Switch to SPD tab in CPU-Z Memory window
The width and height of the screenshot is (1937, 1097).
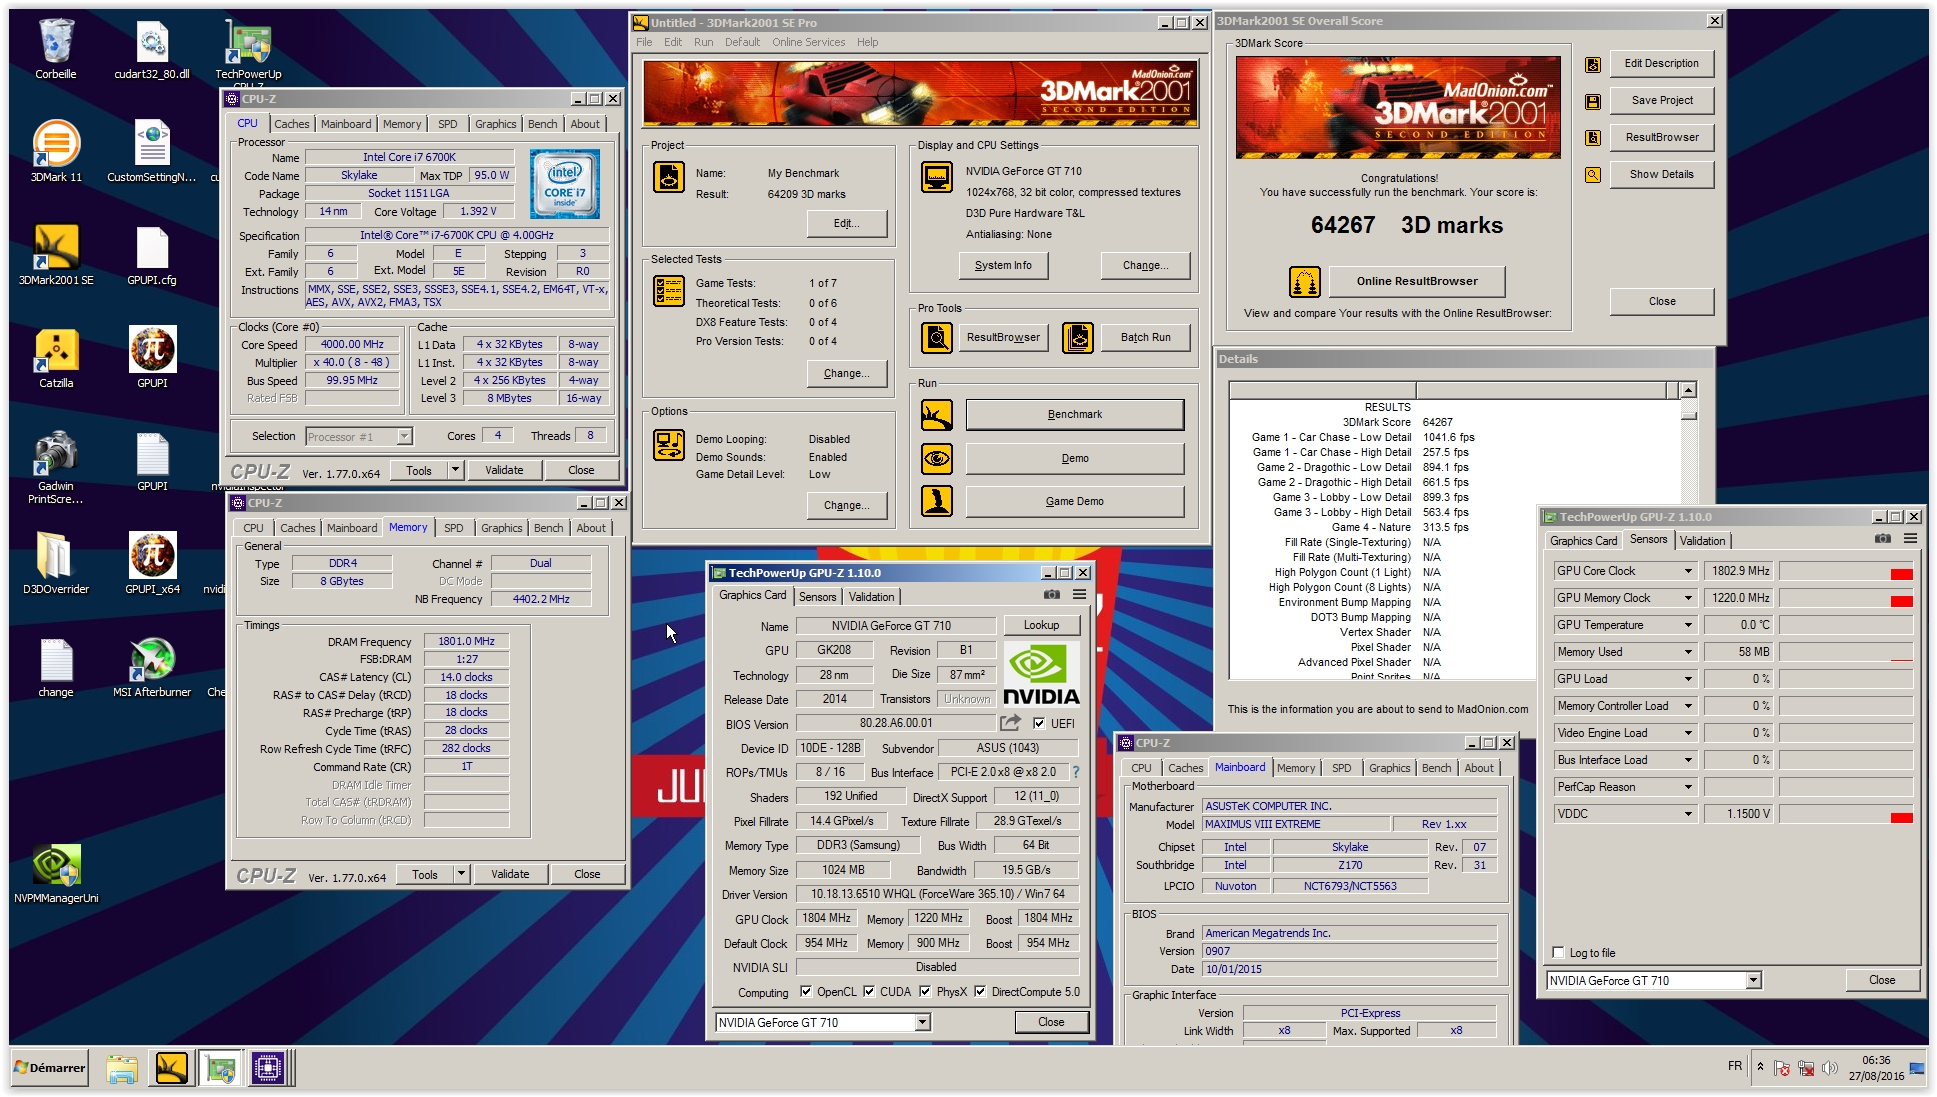coord(454,528)
